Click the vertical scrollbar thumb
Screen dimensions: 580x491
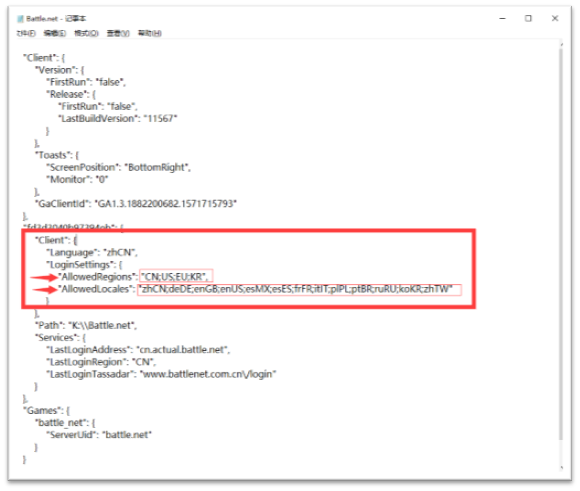(x=561, y=244)
